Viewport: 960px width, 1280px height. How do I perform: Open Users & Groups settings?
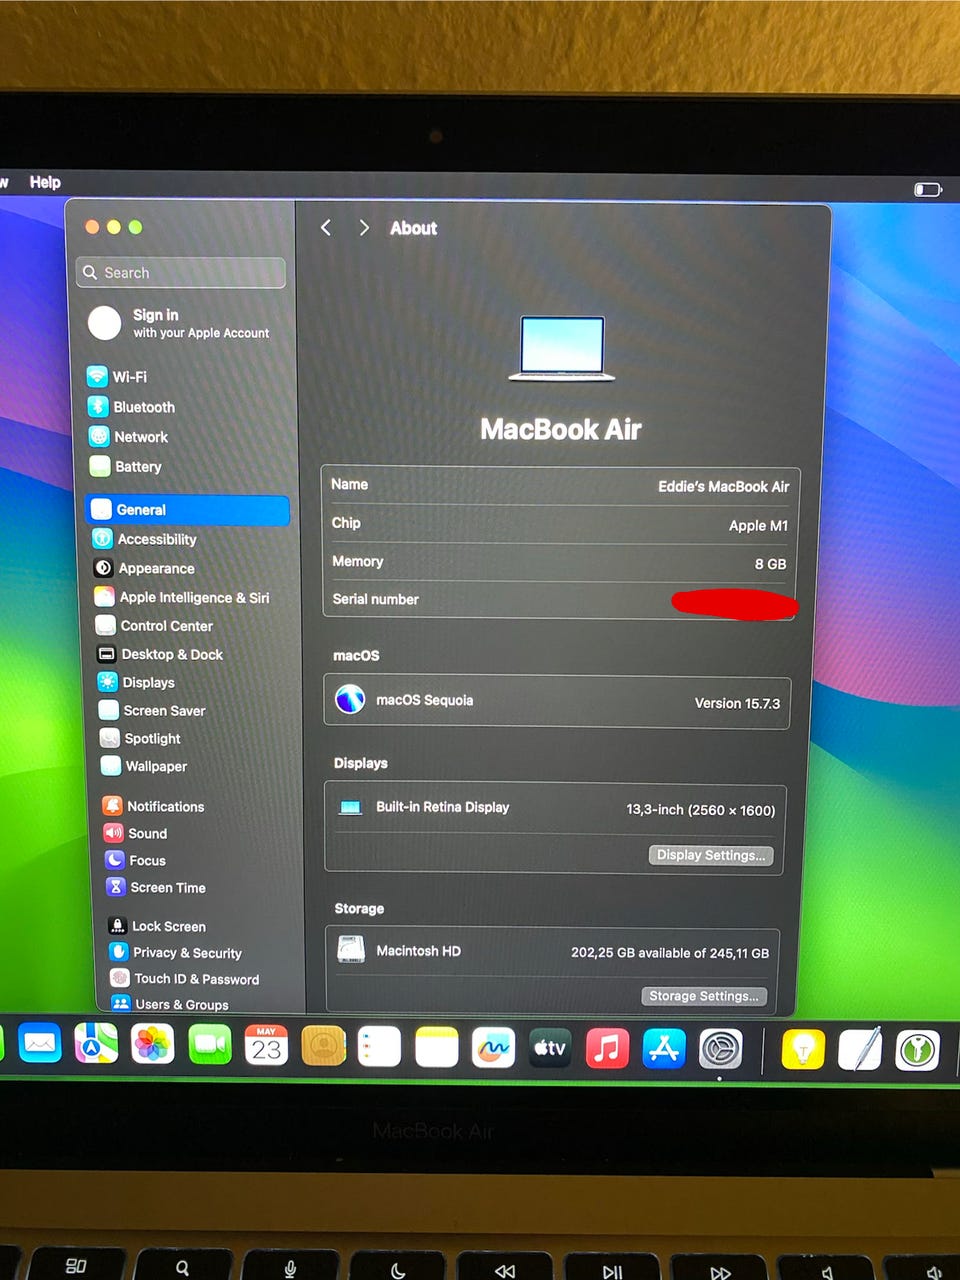(x=170, y=1004)
